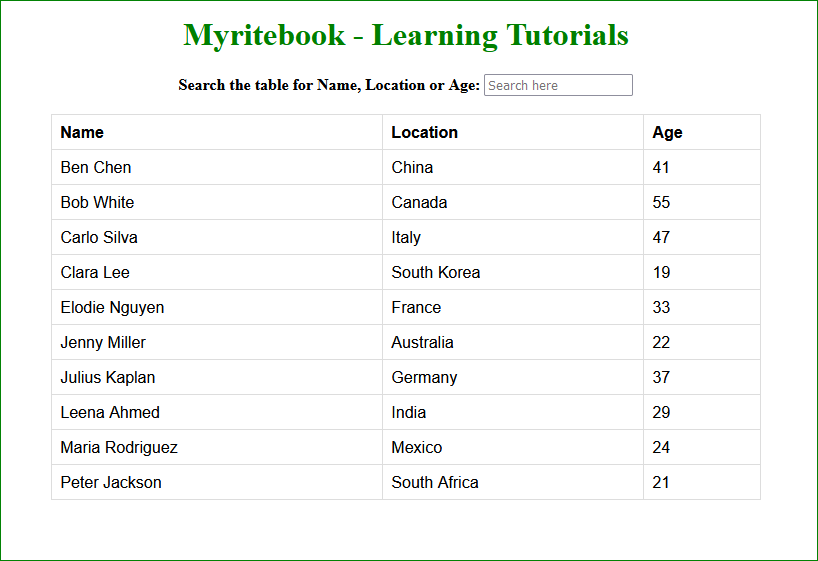This screenshot has height=561, width=818.
Task: Click the Myritebook - Learning Tutorials heading
Action: pos(406,35)
